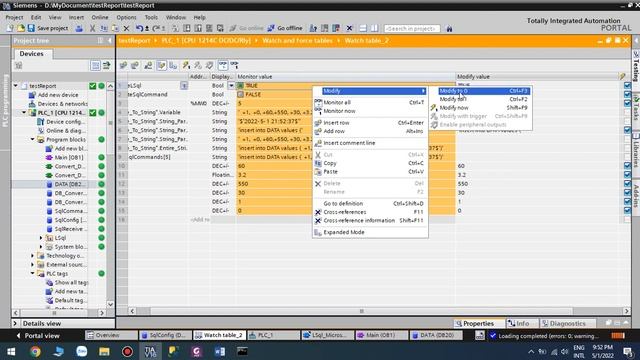Click the Open project icon
Image resolution: width=640 pixels, height=360 pixels.
(20, 28)
